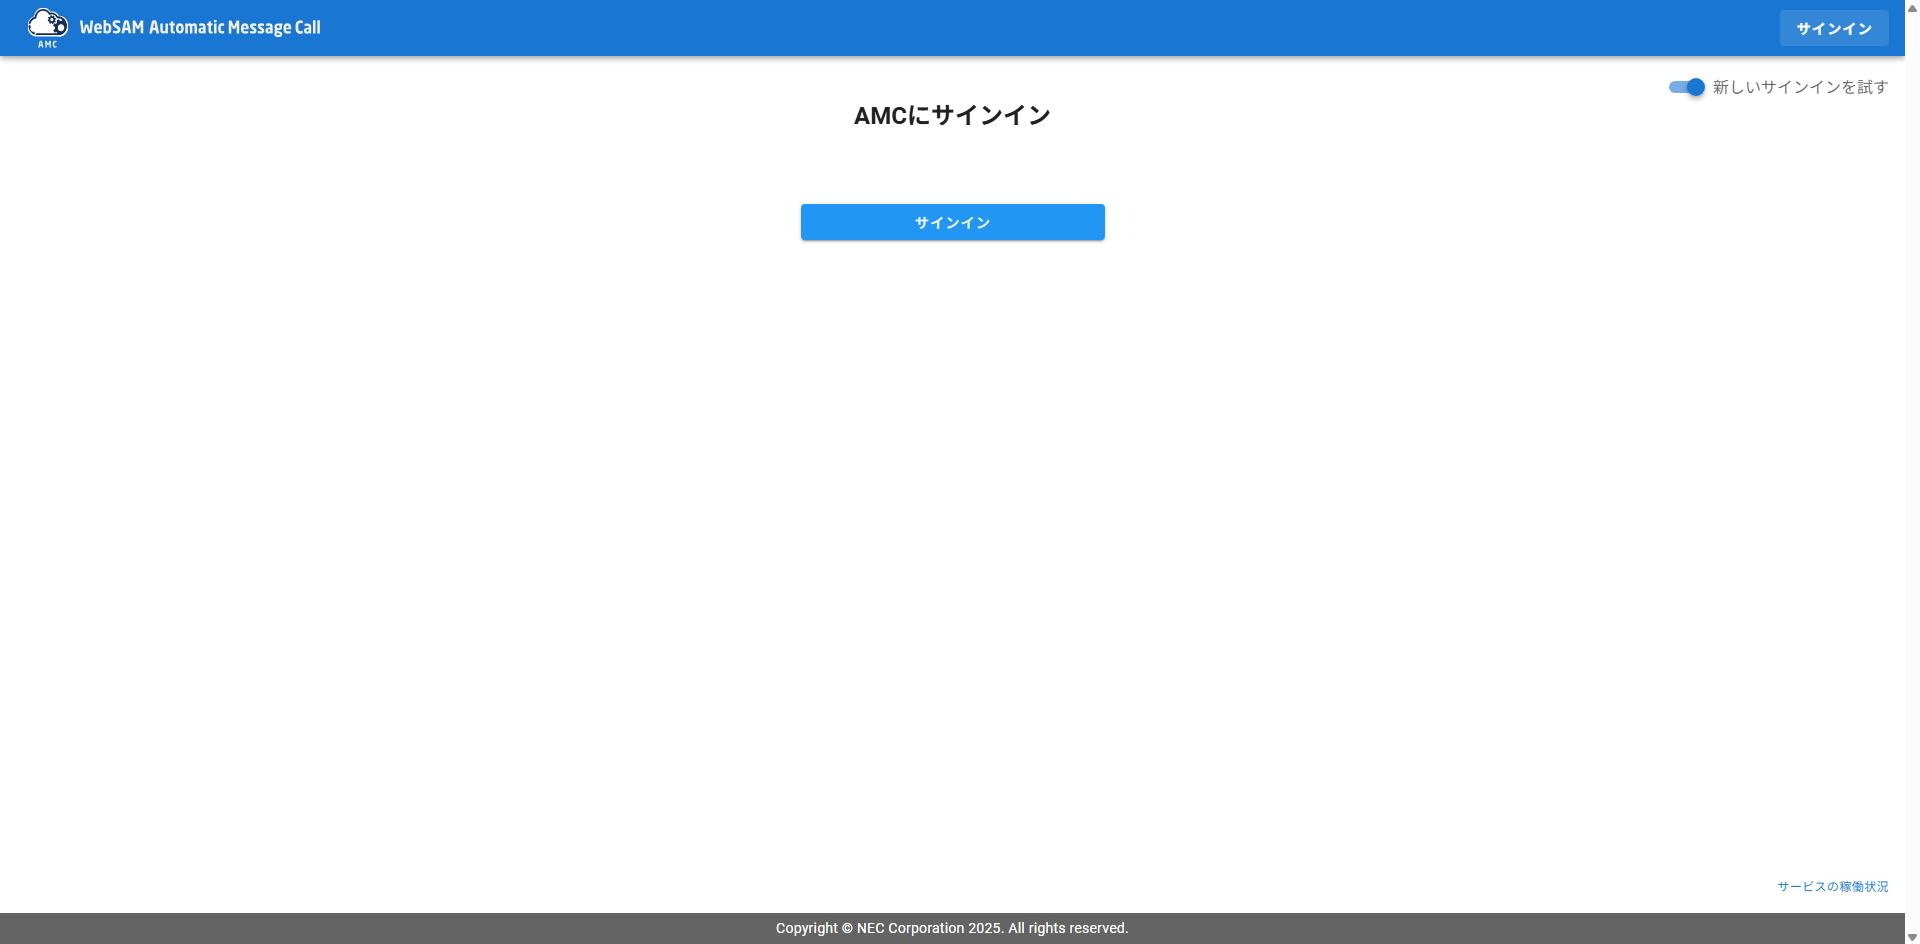The image size is (1920, 944).
Task: Click the 新しいサインインを試す label text
Action: [1800, 87]
